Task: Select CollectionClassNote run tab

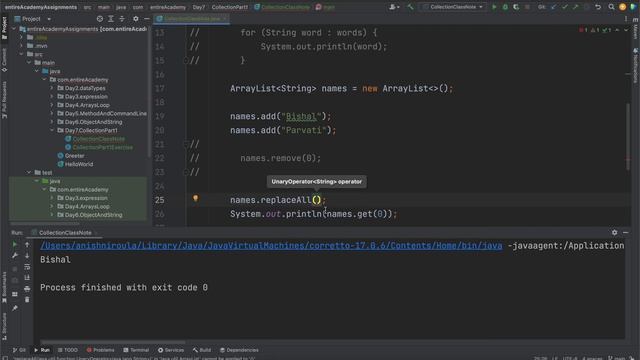Action: click(64, 233)
